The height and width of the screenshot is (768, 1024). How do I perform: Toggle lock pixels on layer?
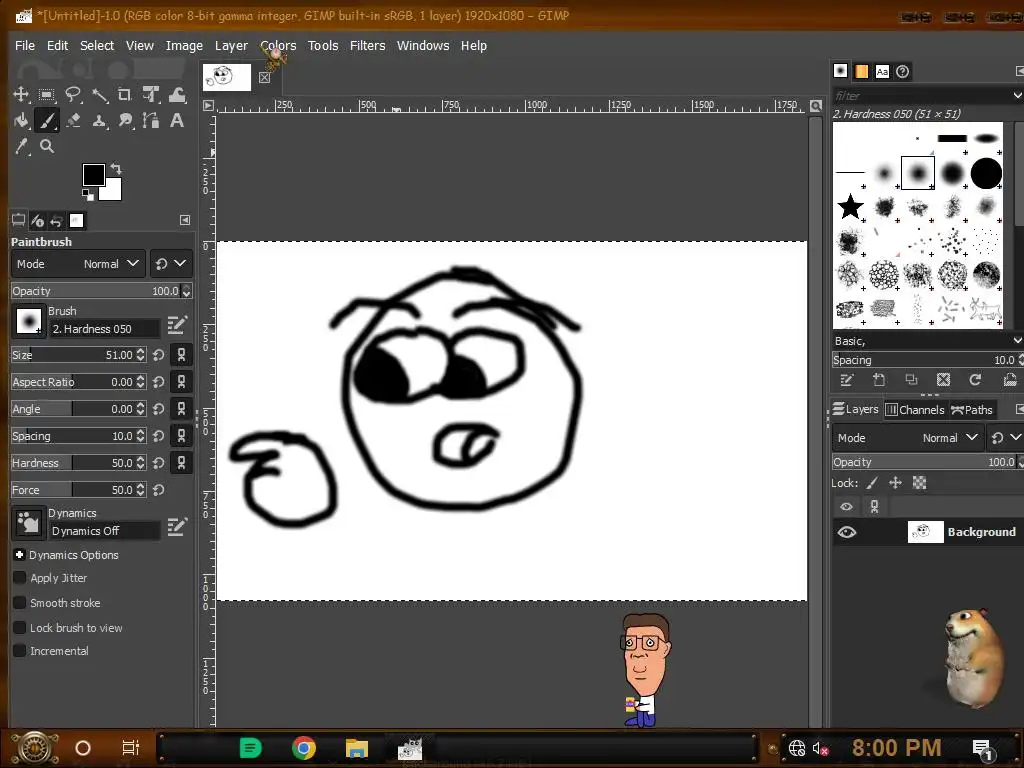872,483
